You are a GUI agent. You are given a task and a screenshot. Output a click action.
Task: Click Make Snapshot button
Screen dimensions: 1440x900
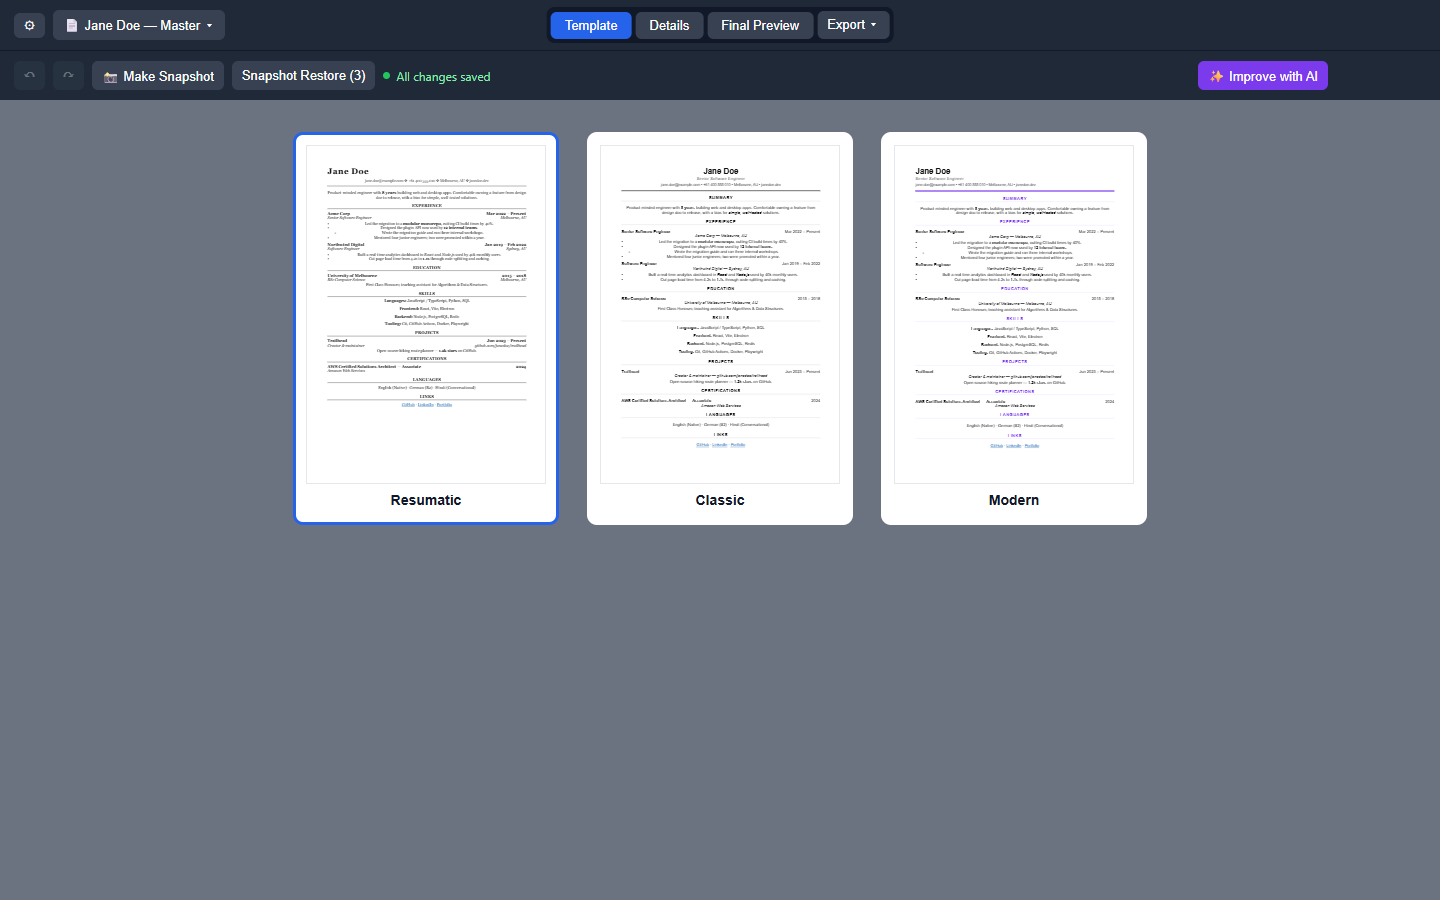point(158,76)
